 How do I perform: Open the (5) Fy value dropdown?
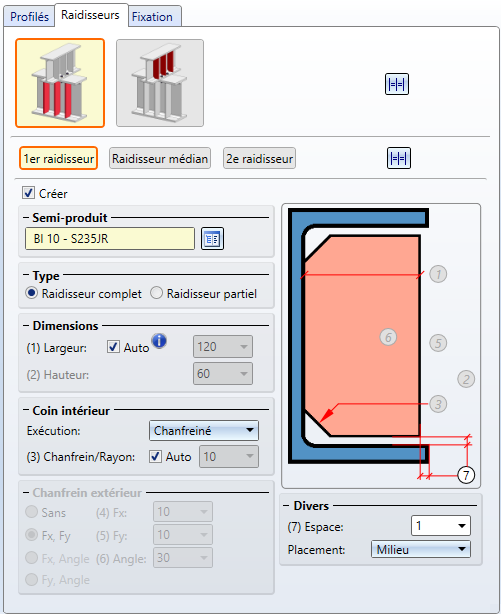tap(183, 535)
